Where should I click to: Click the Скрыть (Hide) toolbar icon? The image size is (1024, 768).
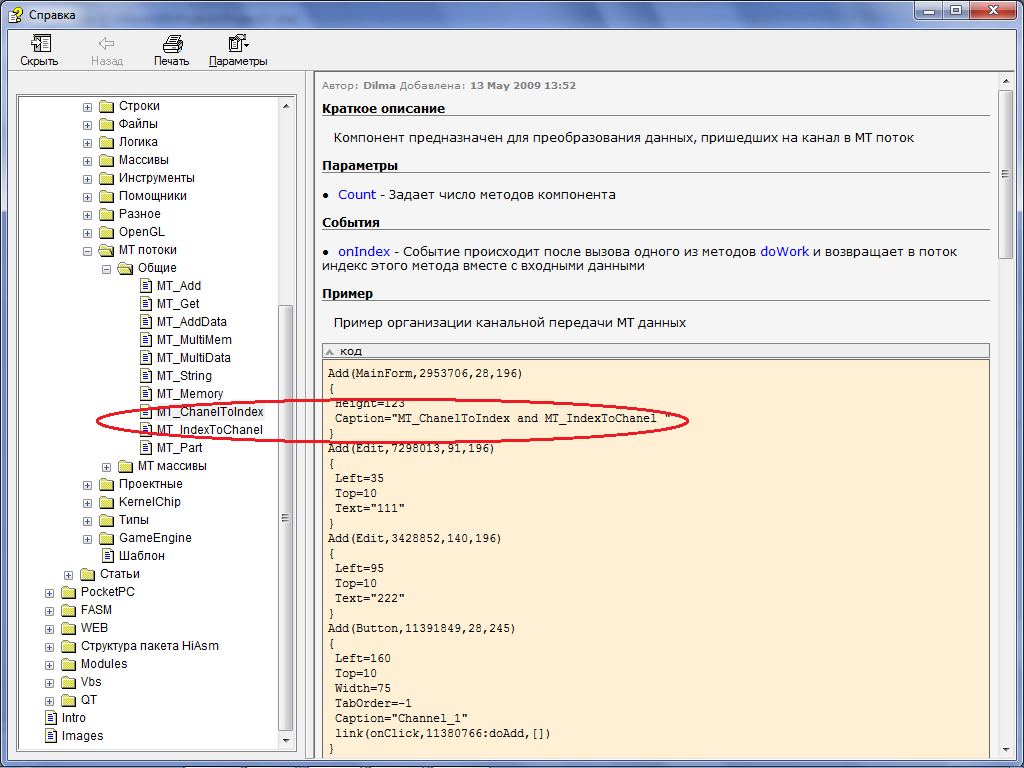point(40,44)
